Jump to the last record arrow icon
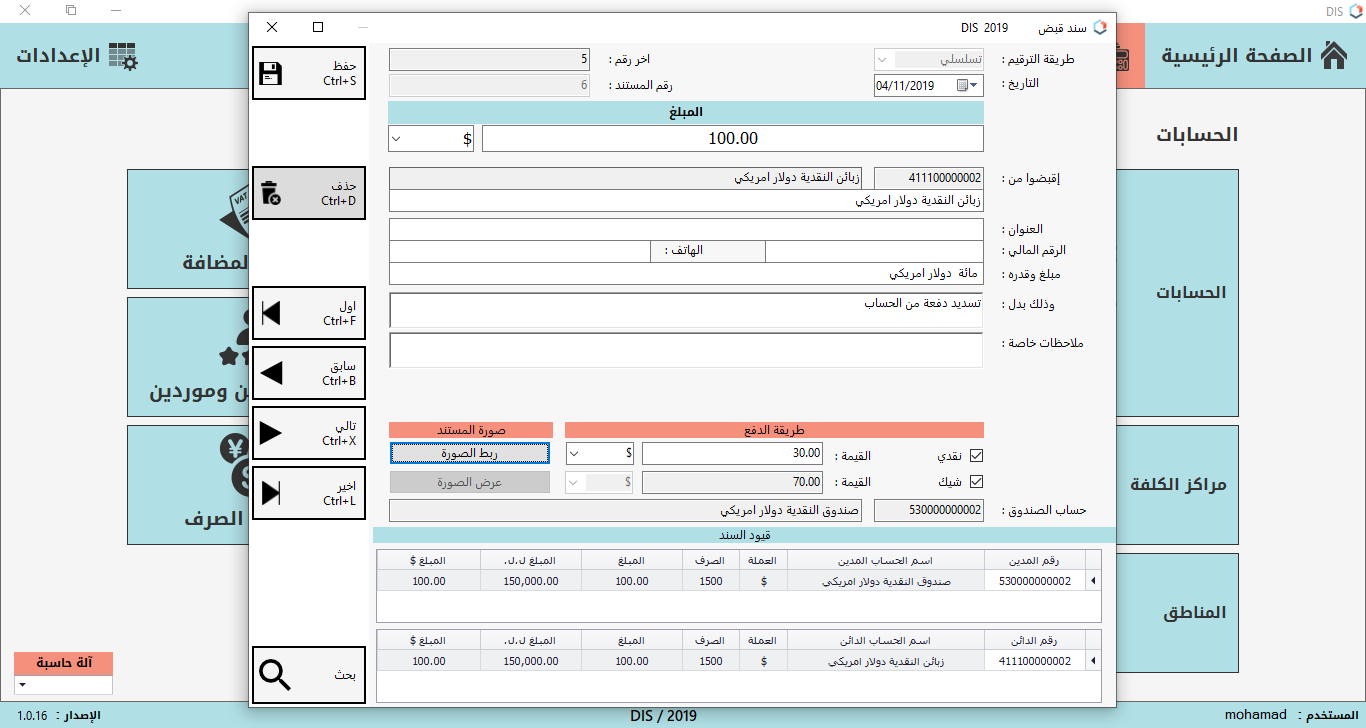This screenshot has height=728, width=1366. (x=270, y=493)
